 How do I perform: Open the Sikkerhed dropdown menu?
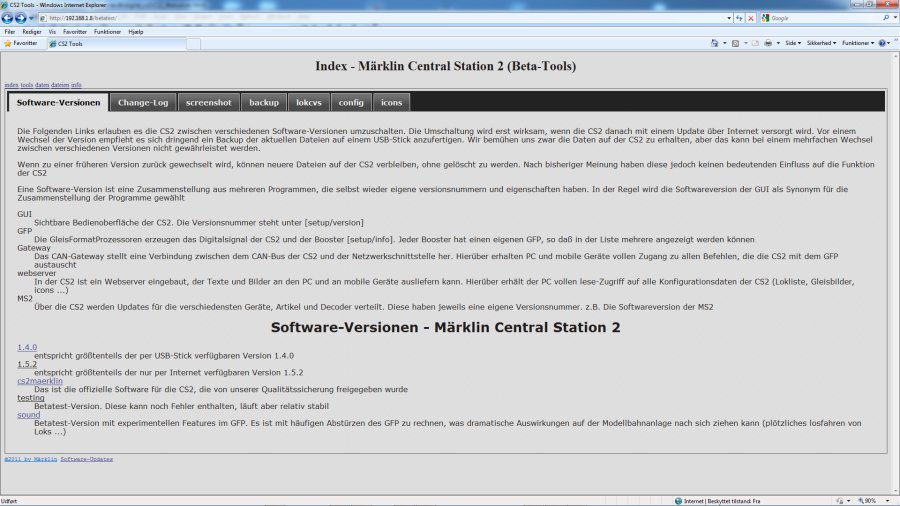coord(821,43)
